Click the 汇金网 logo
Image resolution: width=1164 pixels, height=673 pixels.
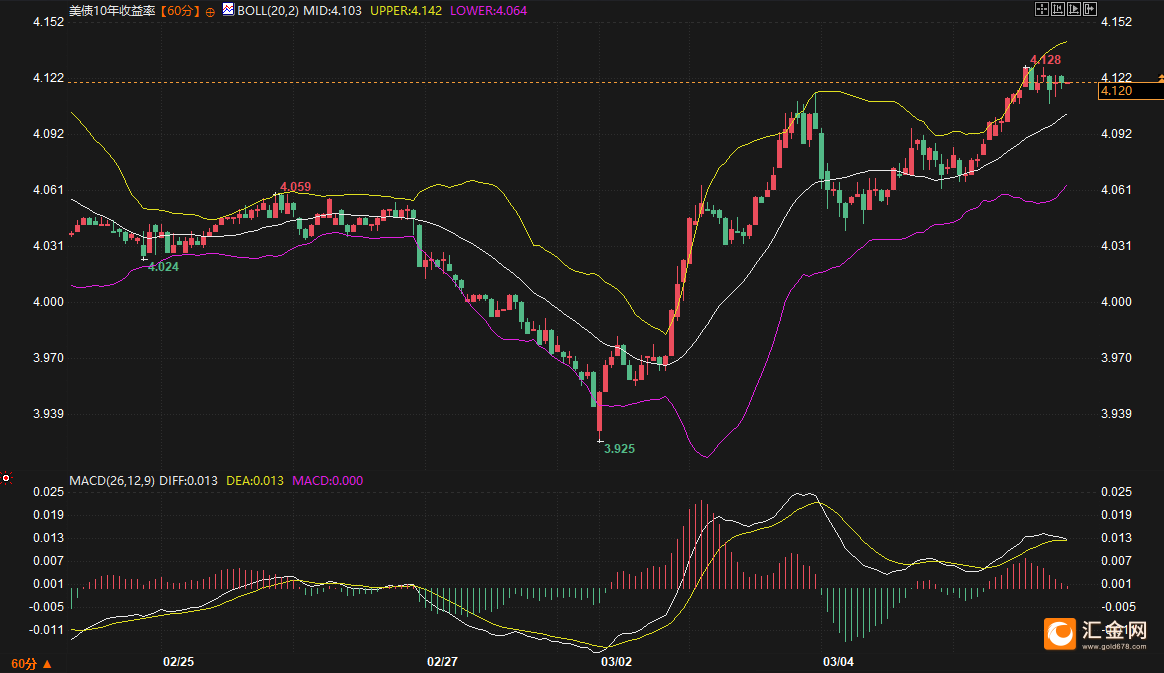pos(1097,634)
